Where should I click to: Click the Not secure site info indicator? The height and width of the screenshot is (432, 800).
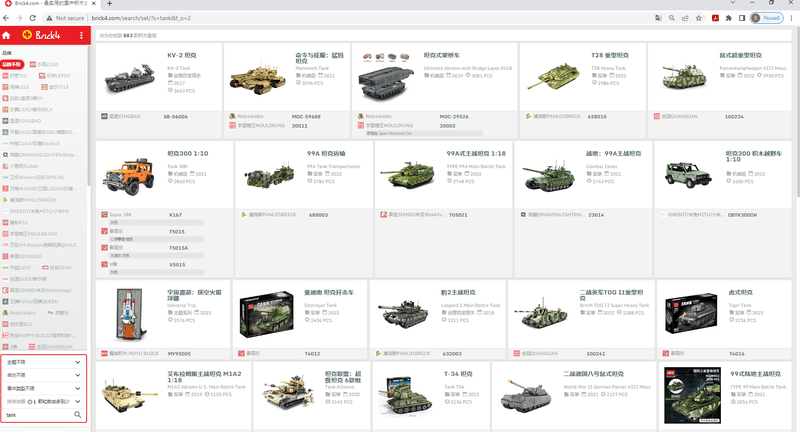pyautogui.click(x=65, y=18)
